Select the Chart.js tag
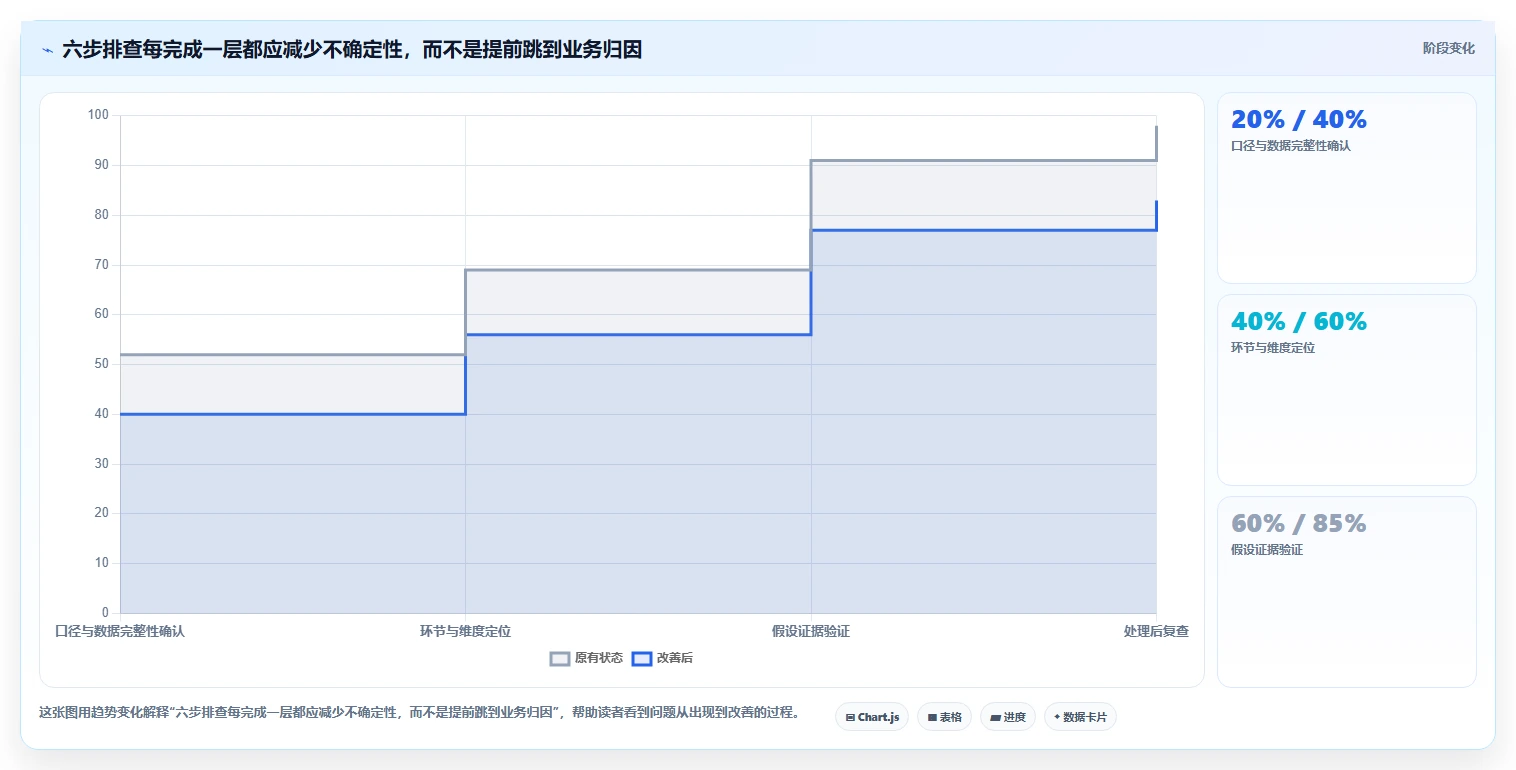 [872, 717]
